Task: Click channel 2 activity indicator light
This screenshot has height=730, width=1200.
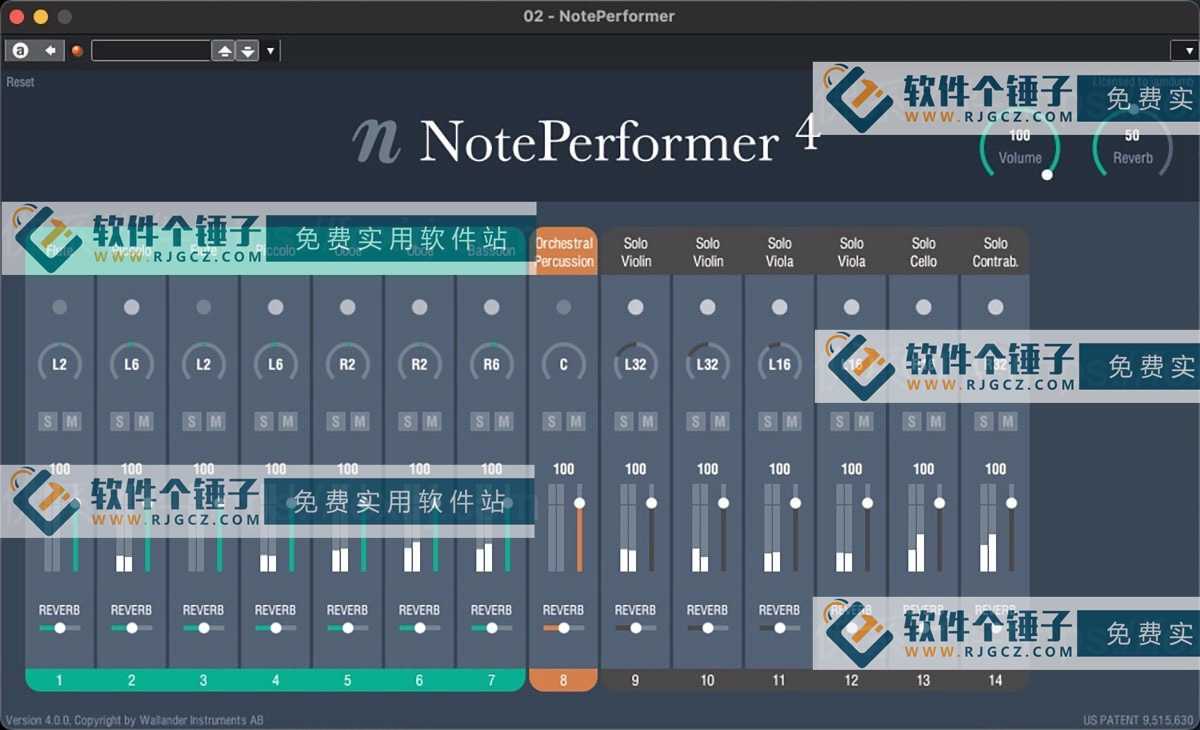Action: pyautogui.click(x=132, y=307)
